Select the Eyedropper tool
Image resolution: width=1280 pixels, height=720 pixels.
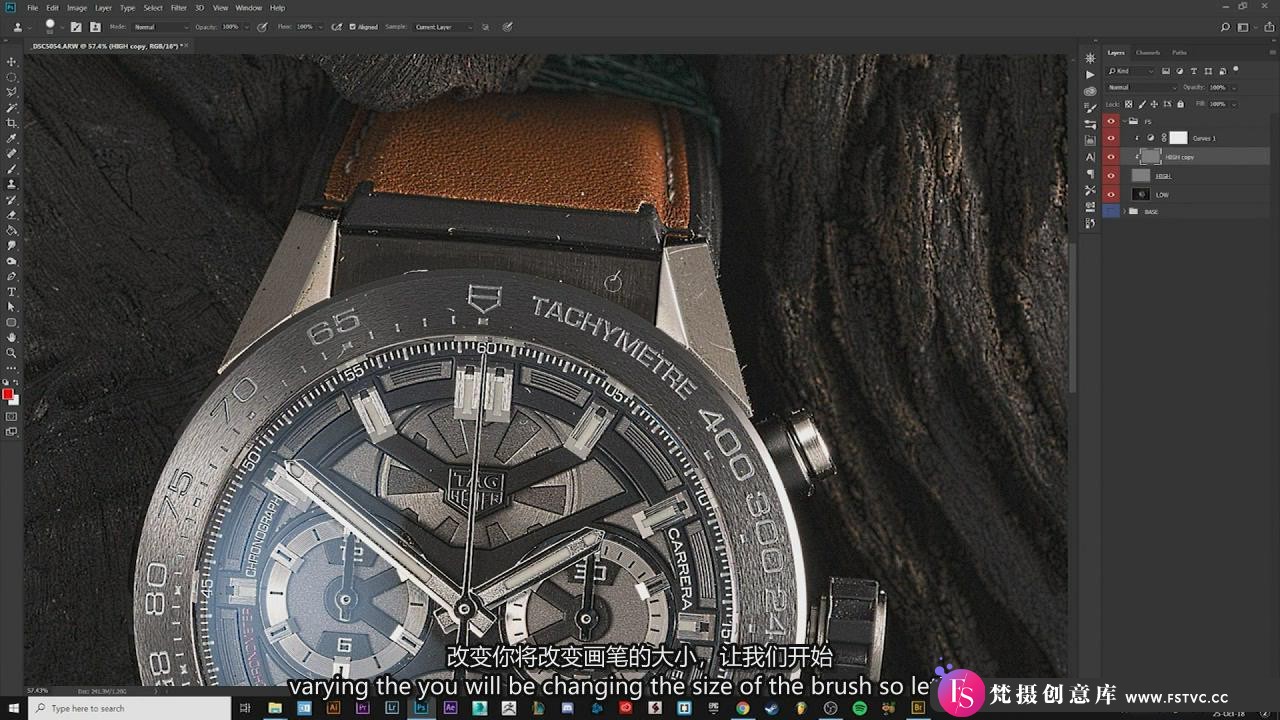click(12, 138)
